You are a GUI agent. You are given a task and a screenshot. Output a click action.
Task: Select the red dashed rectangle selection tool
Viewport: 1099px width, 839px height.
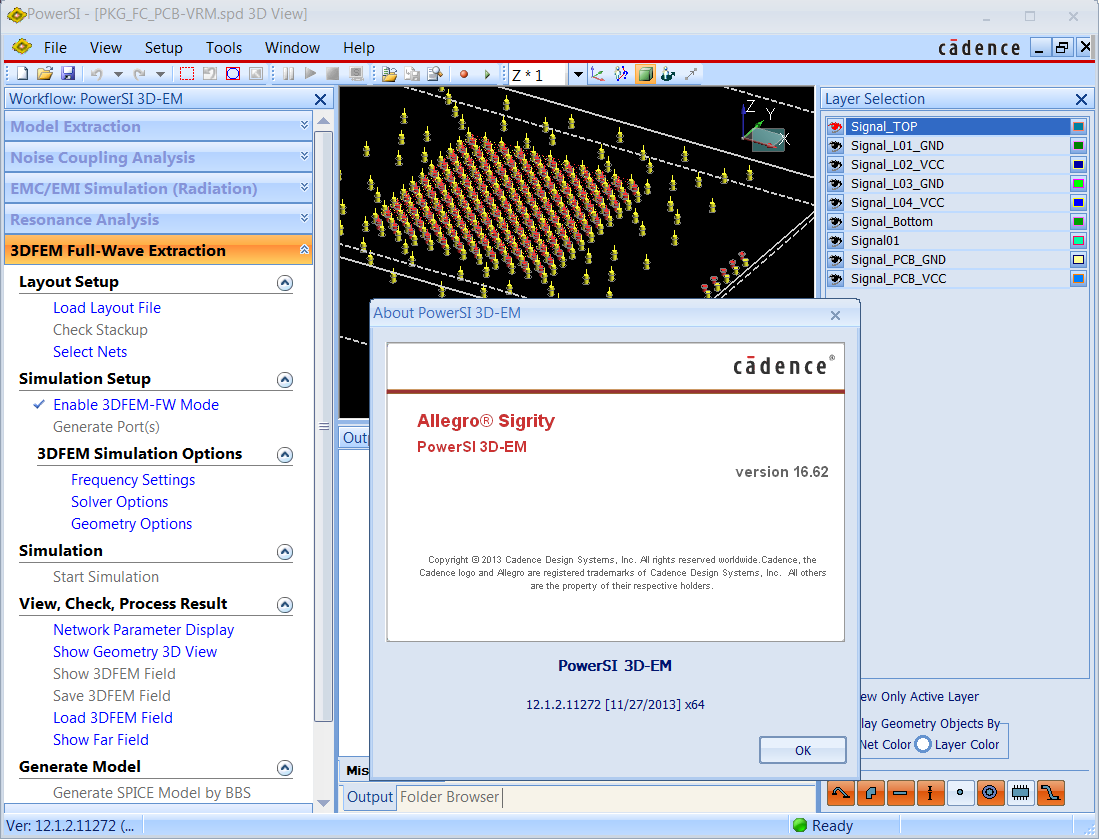click(x=187, y=74)
